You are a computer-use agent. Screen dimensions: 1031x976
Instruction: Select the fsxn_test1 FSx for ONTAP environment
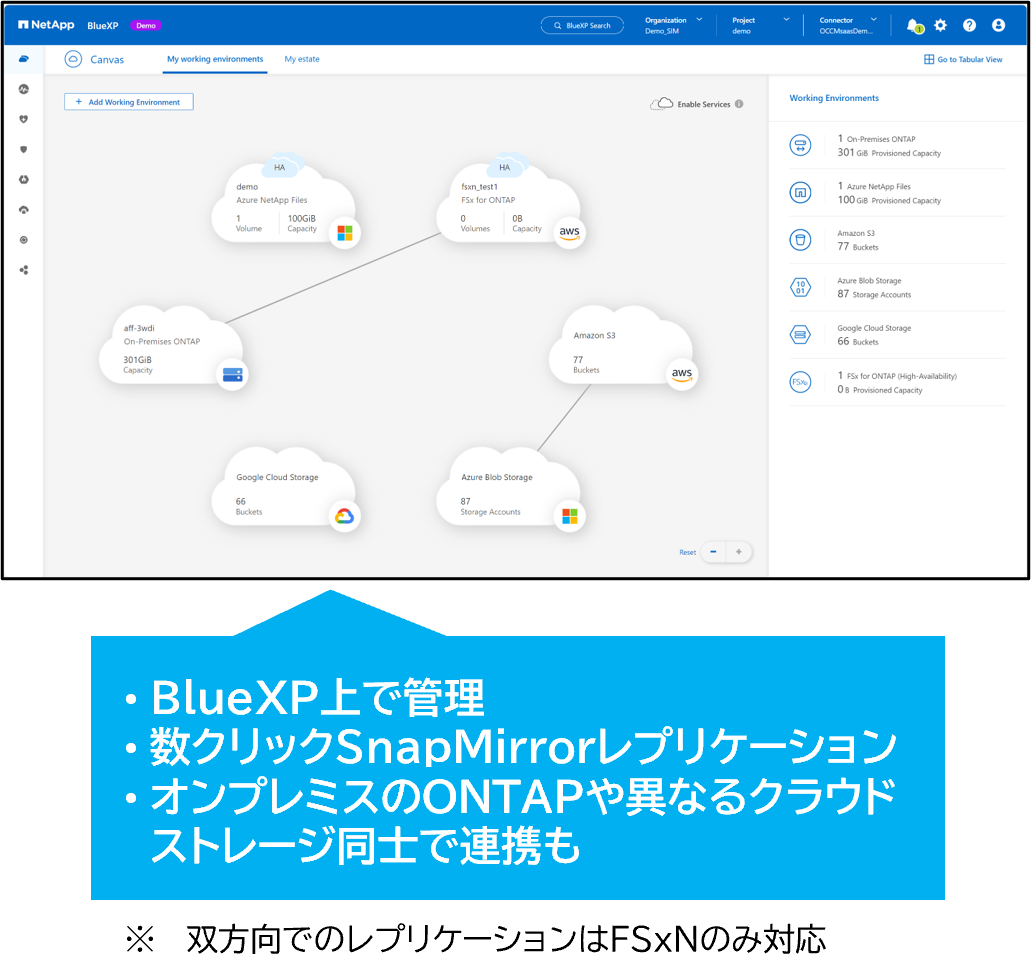[x=510, y=205]
